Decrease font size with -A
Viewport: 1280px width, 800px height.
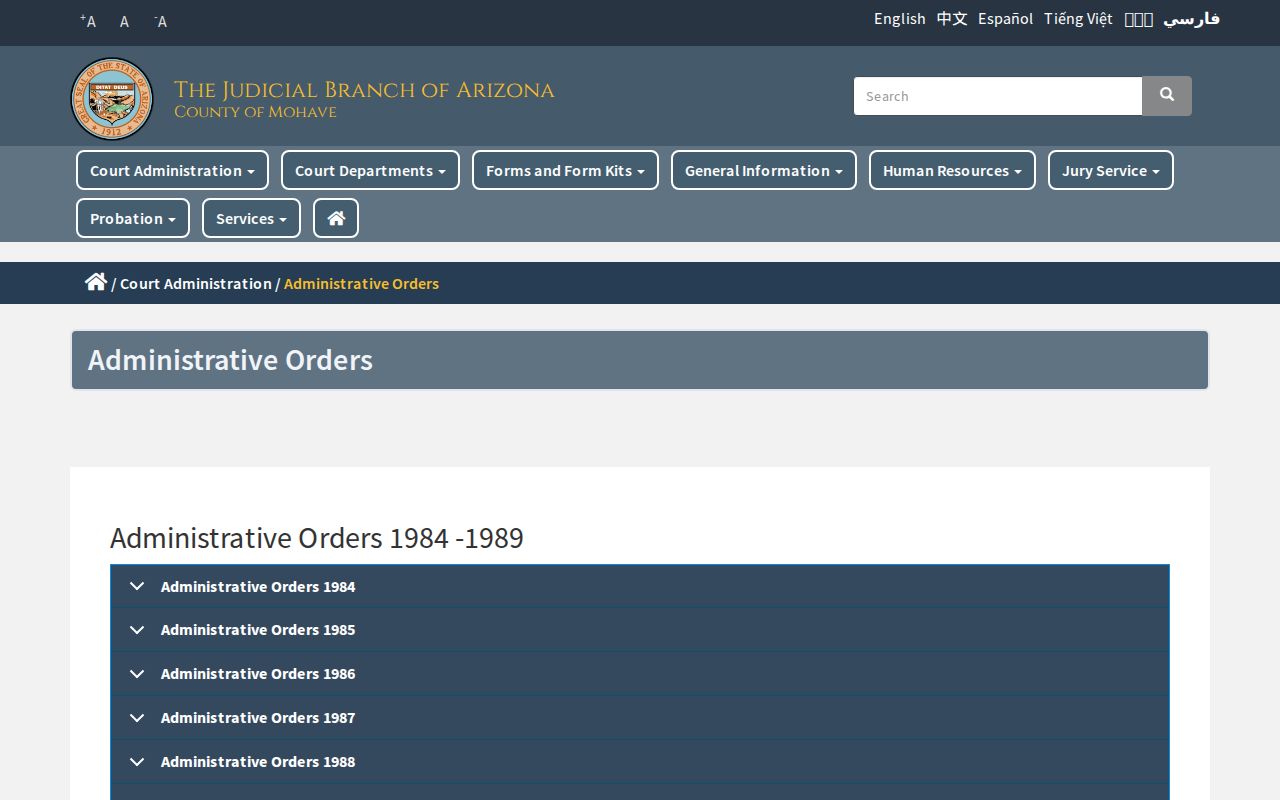point(160,21)
